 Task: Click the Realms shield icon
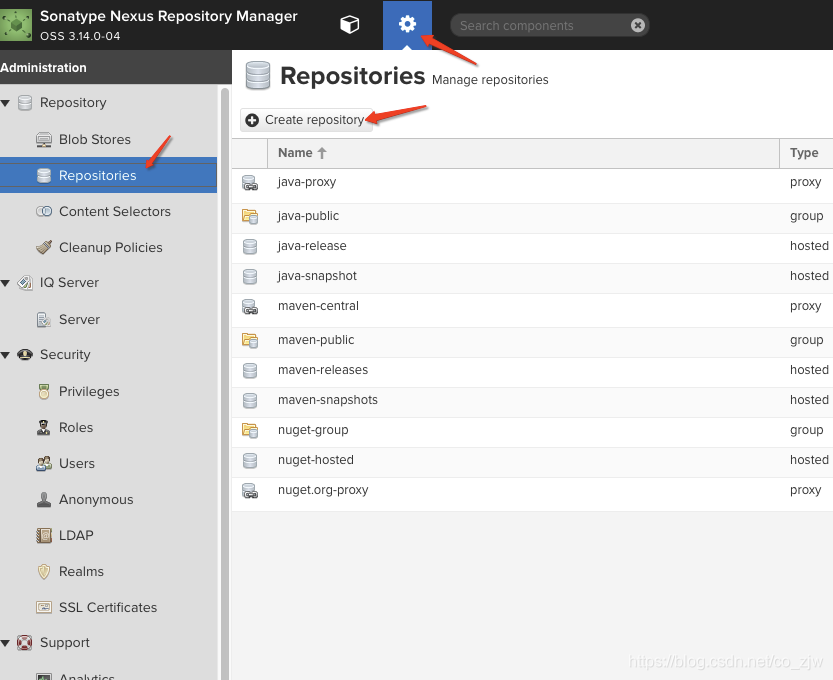point(44,572)
